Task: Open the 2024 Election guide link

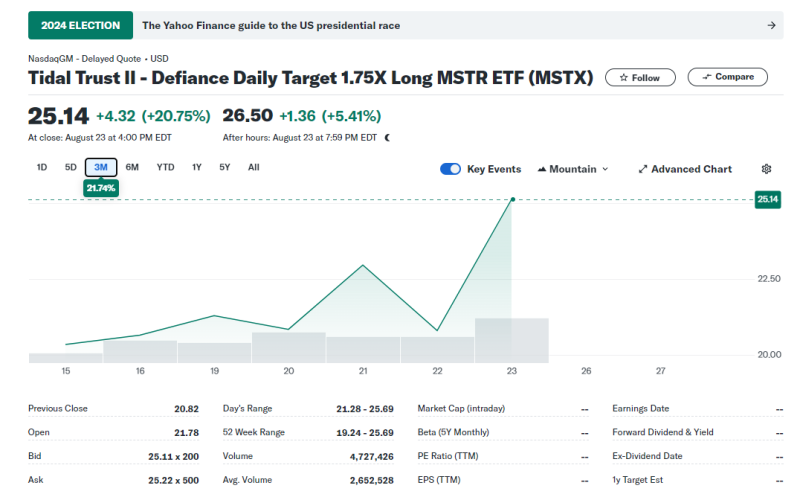Action: pyautogui.click(x=271, y=25)
